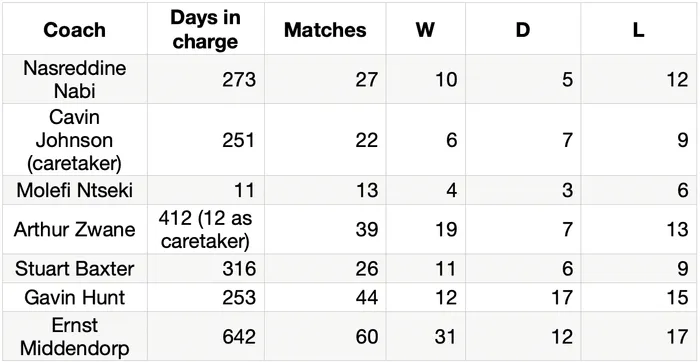Select Gavin Hunt's 17 draws value
Viewport: 700px width, 362px height.
click(562, 297)
